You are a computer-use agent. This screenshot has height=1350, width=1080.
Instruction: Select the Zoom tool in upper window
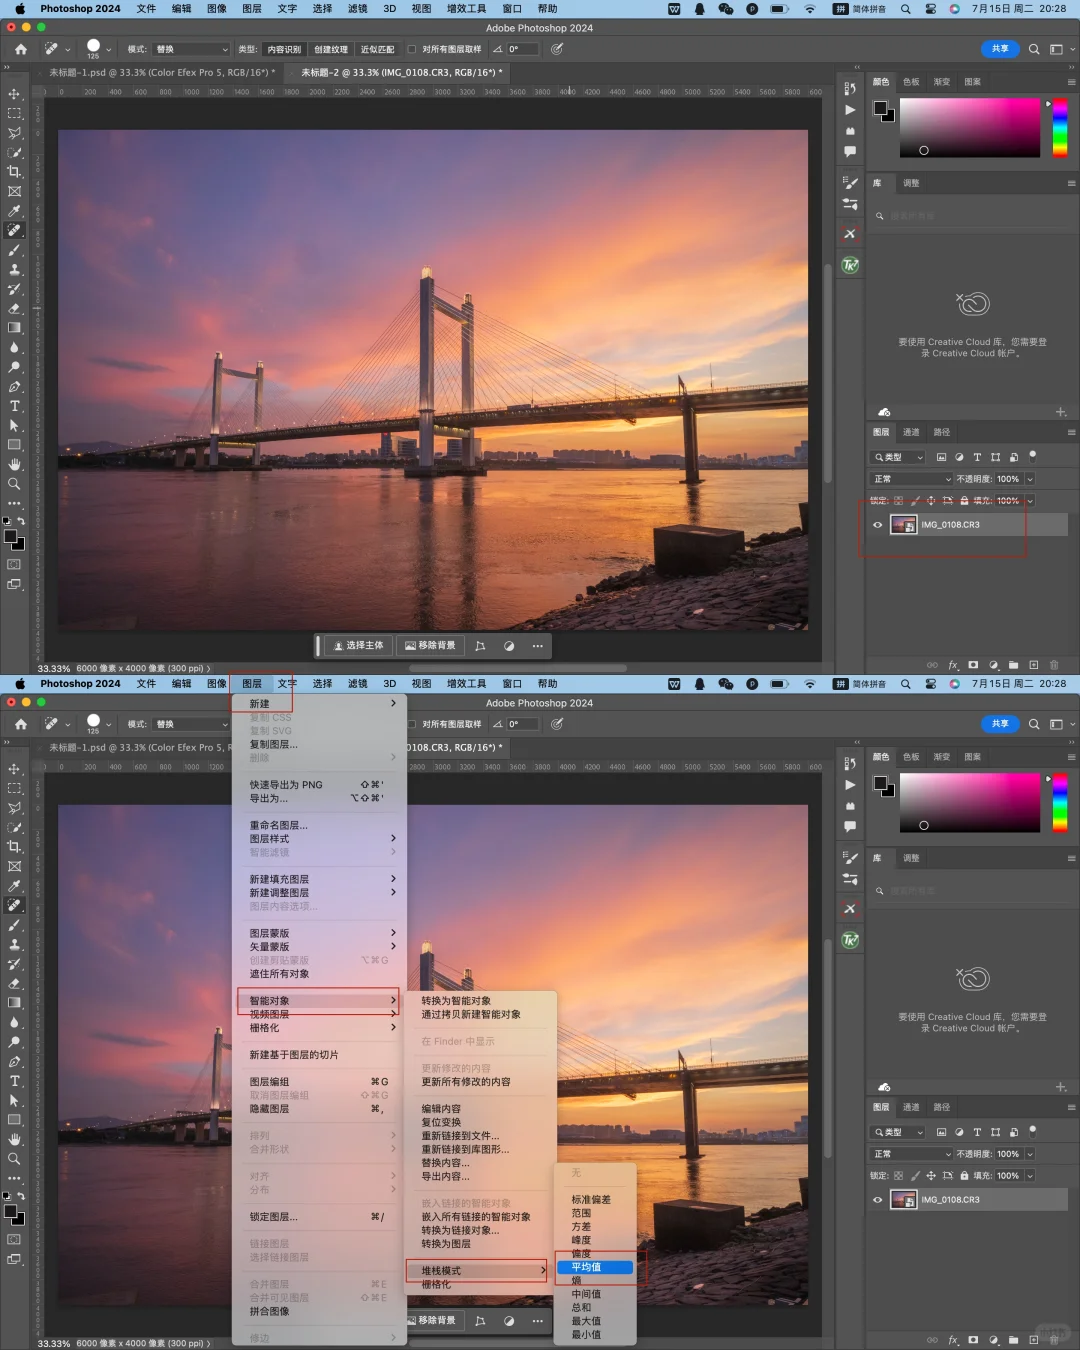(14, 484)
